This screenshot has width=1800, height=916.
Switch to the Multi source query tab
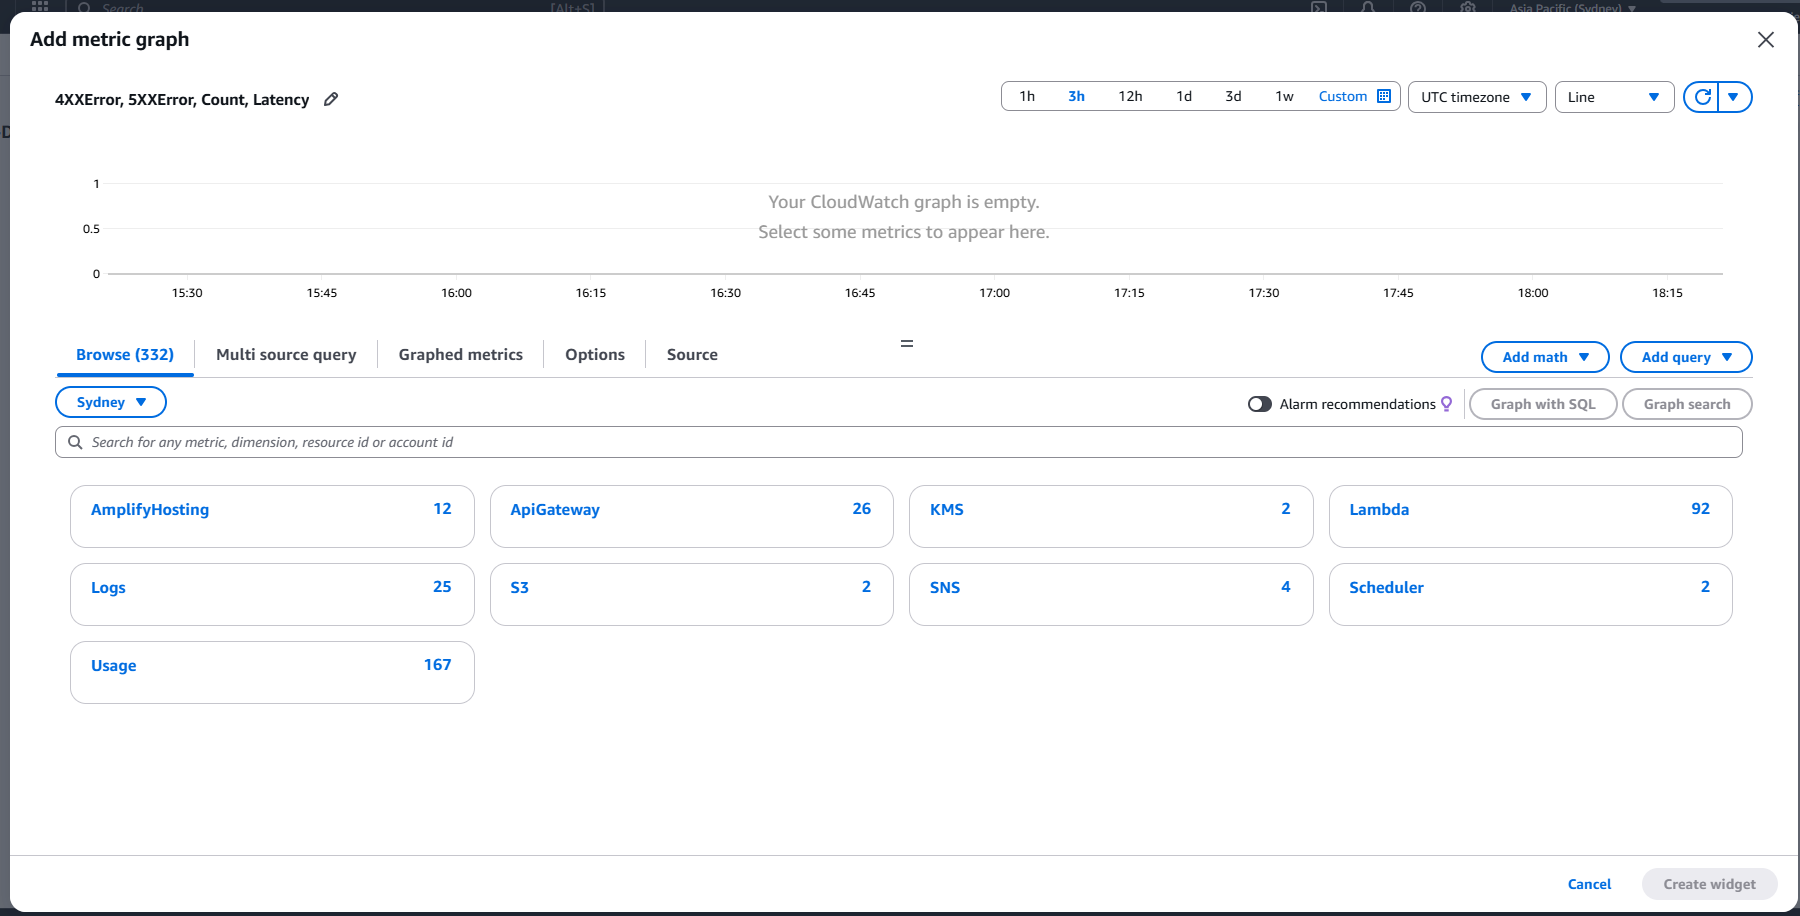pos(286,355)
